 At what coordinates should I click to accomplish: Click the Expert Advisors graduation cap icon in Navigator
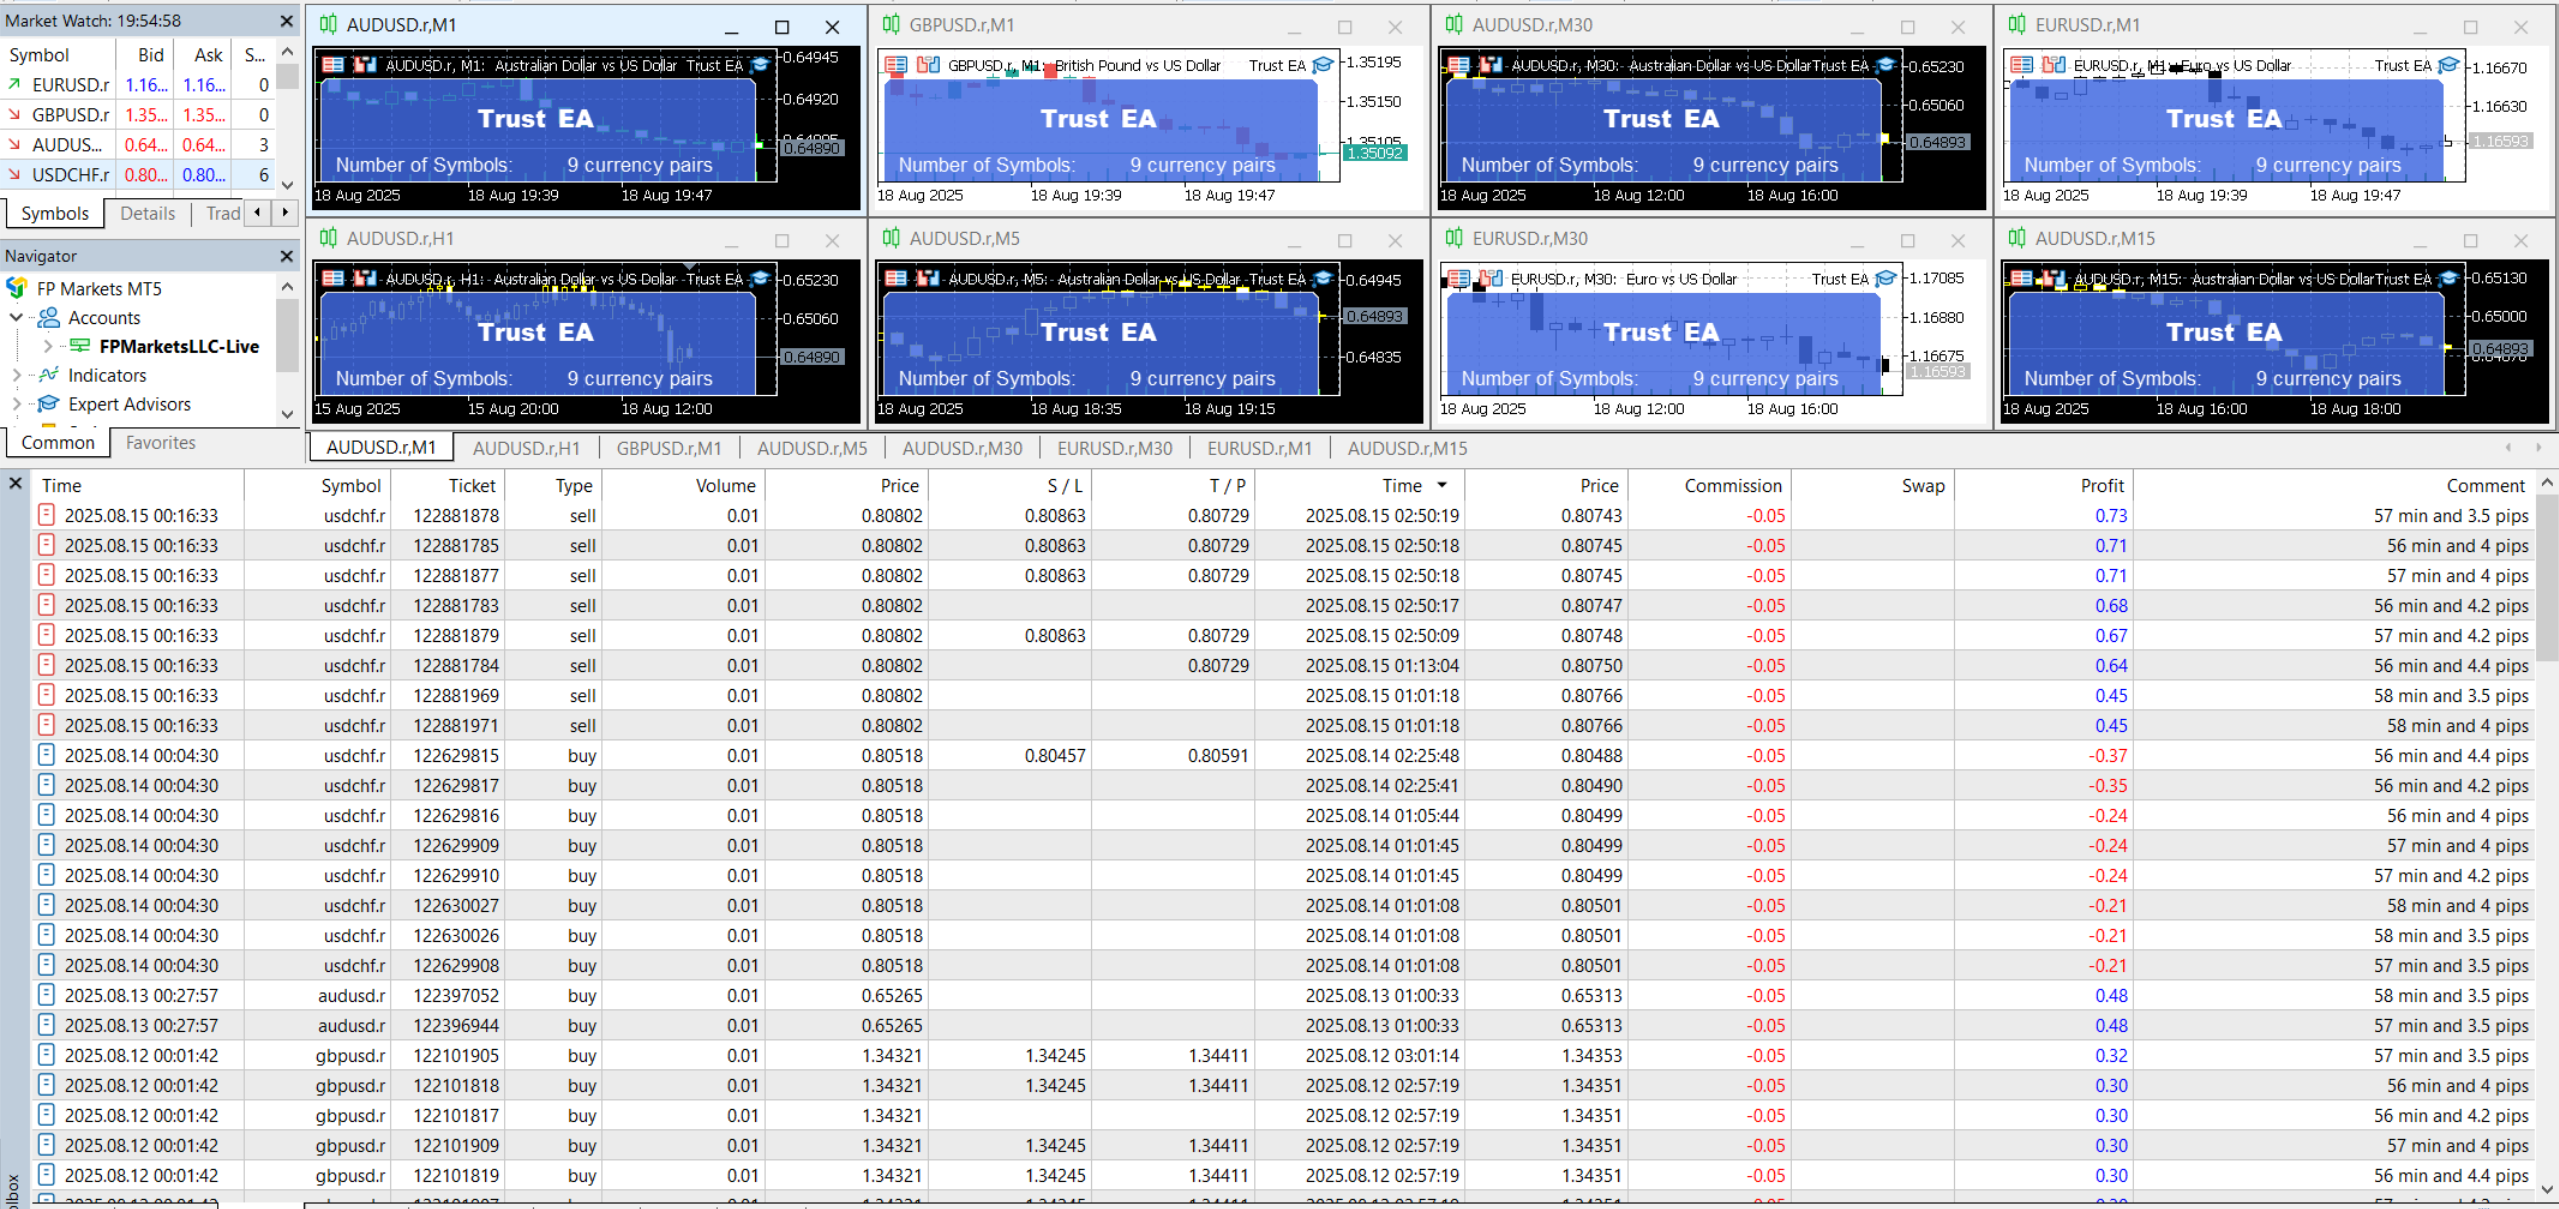coord(48,404)
